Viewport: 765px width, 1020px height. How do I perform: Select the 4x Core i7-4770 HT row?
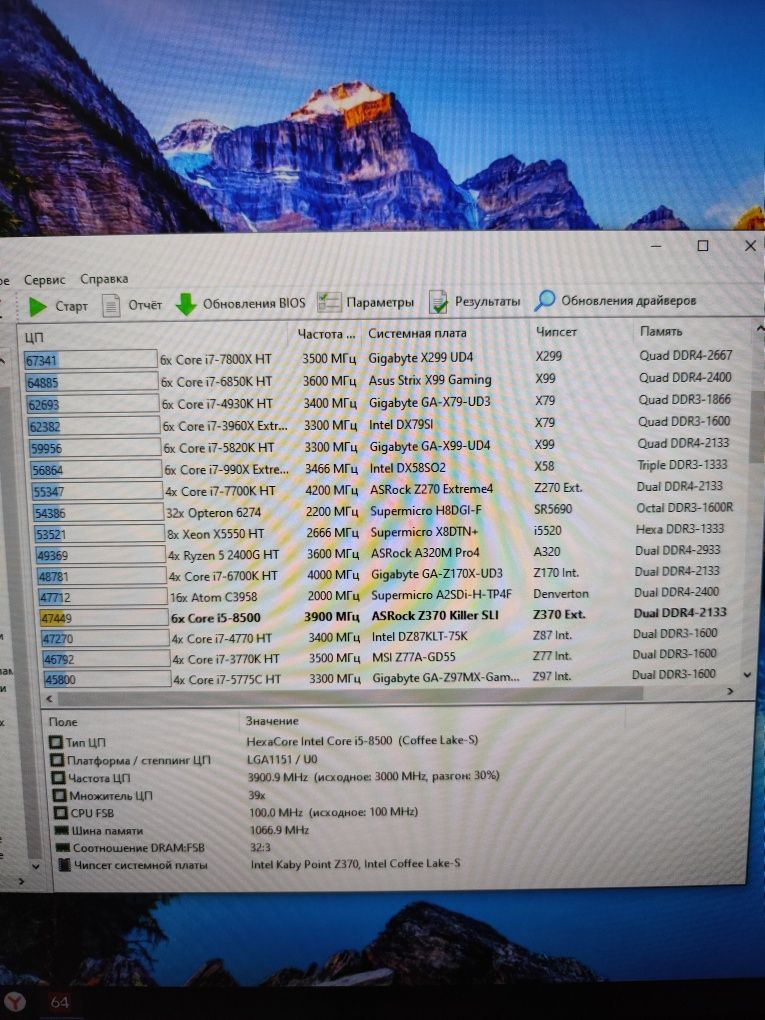tap(380, 636)
